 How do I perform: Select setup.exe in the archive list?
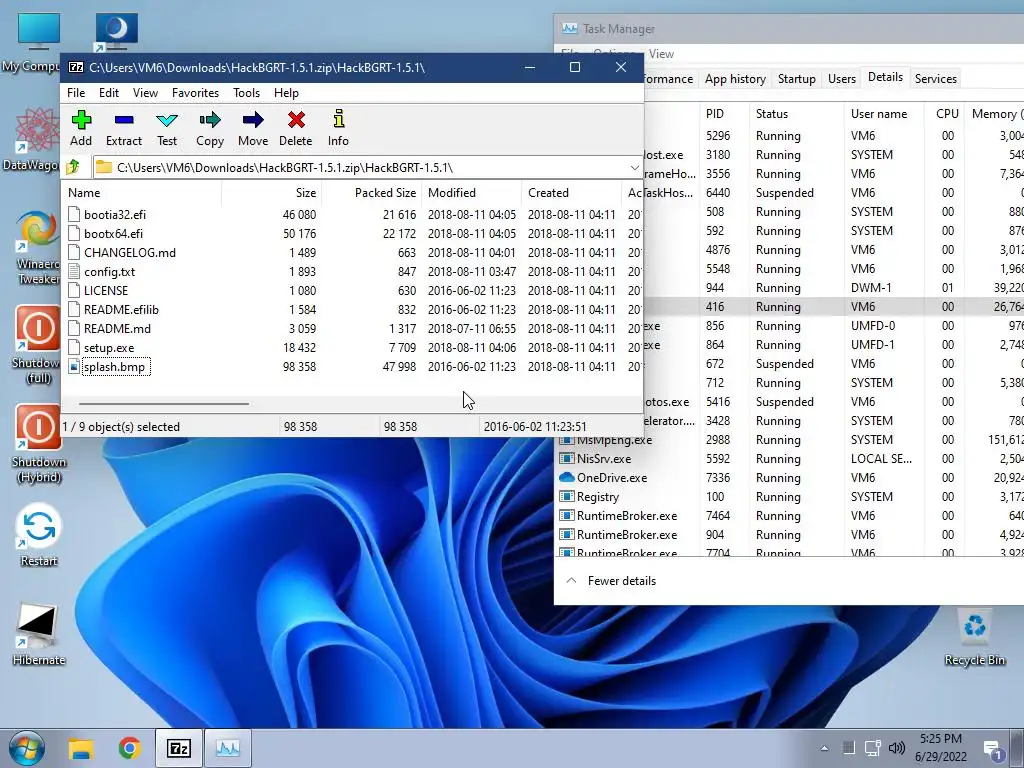(x=109, y=347)
